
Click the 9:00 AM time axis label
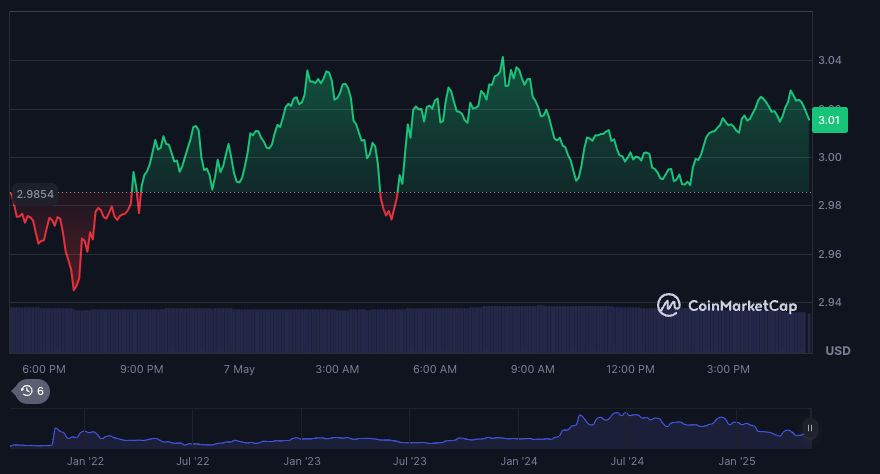[x=532, y=369]
